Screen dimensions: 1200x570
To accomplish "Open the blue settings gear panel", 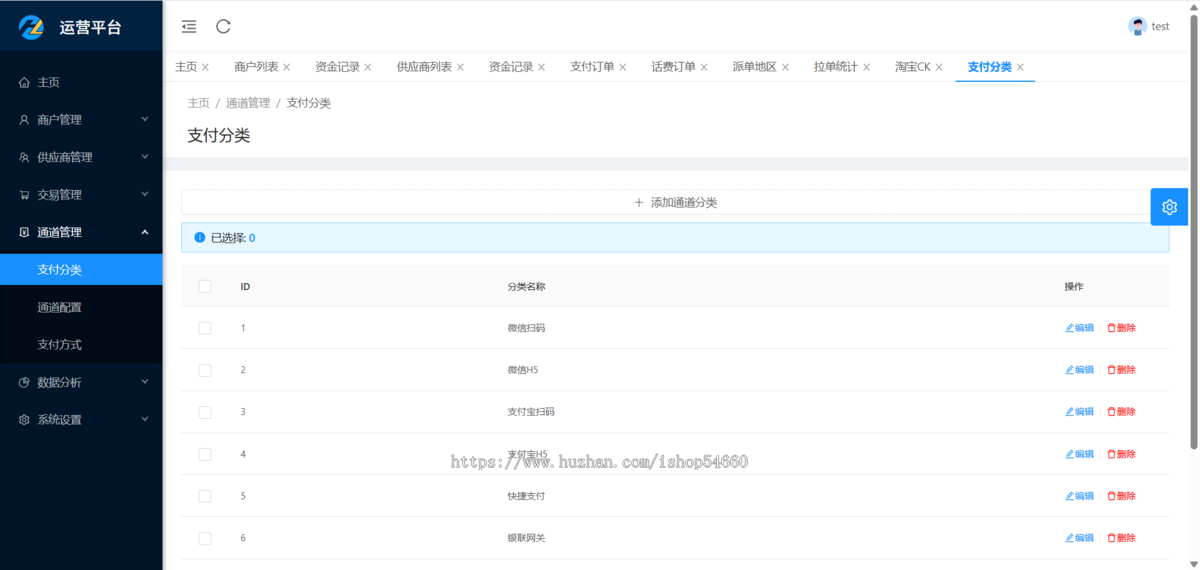I will [1169, 207].
